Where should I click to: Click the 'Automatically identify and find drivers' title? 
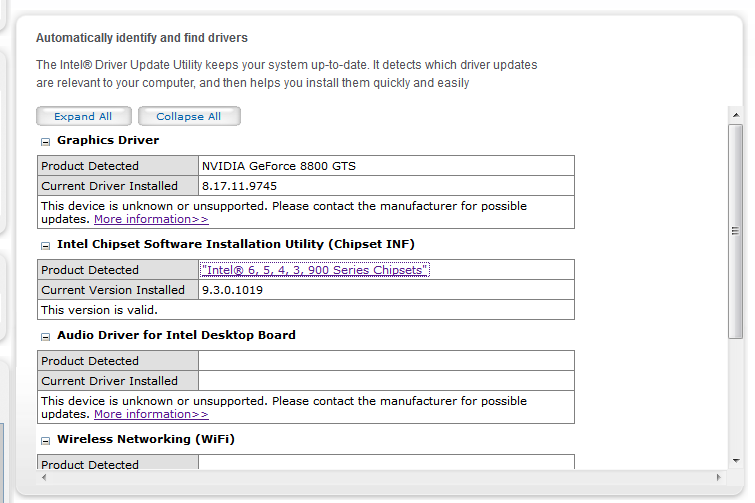coord(142,38)
